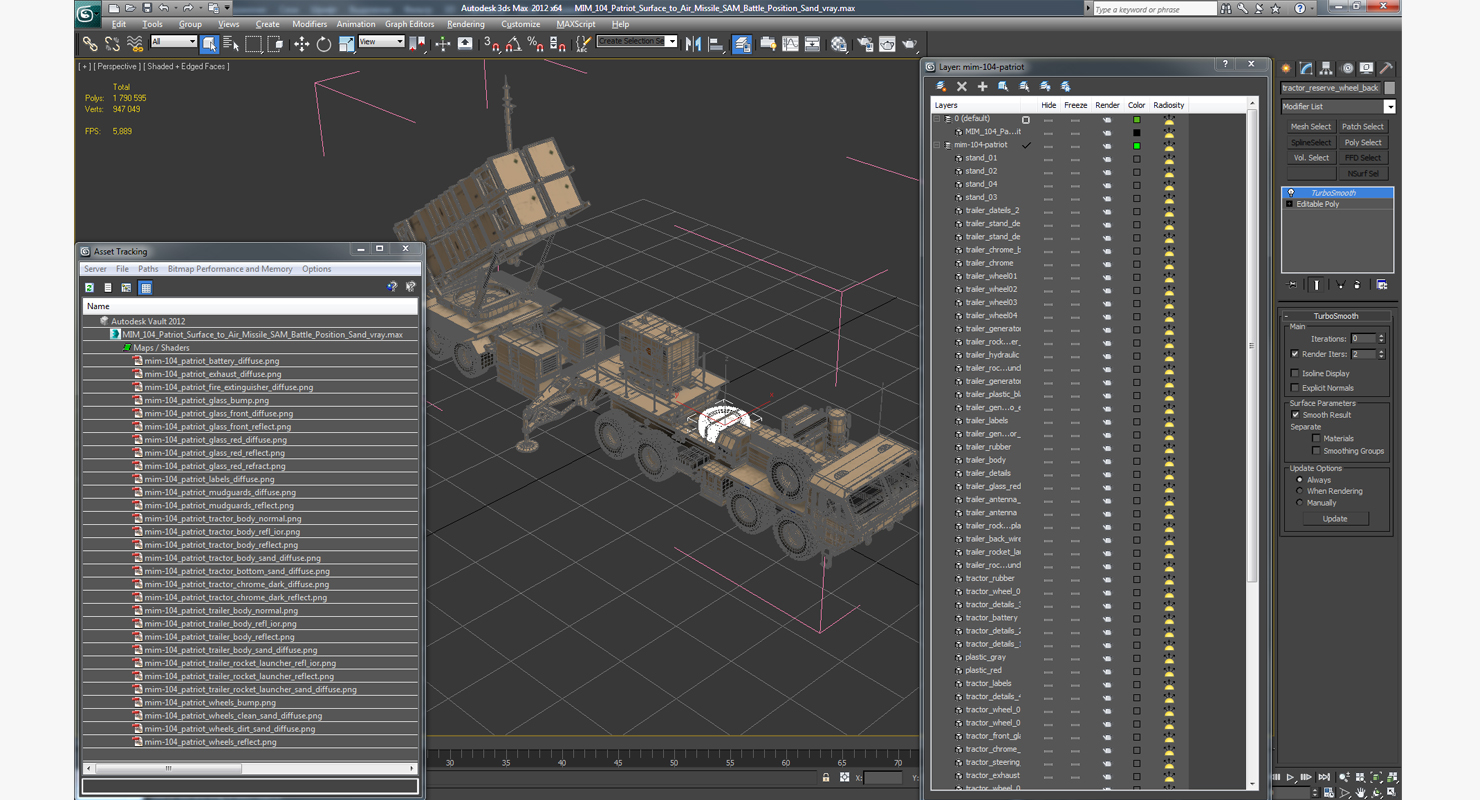1480x800 pixels.
Task: Toggle Angle Snap in main toolbar
Action: [513, 44]
